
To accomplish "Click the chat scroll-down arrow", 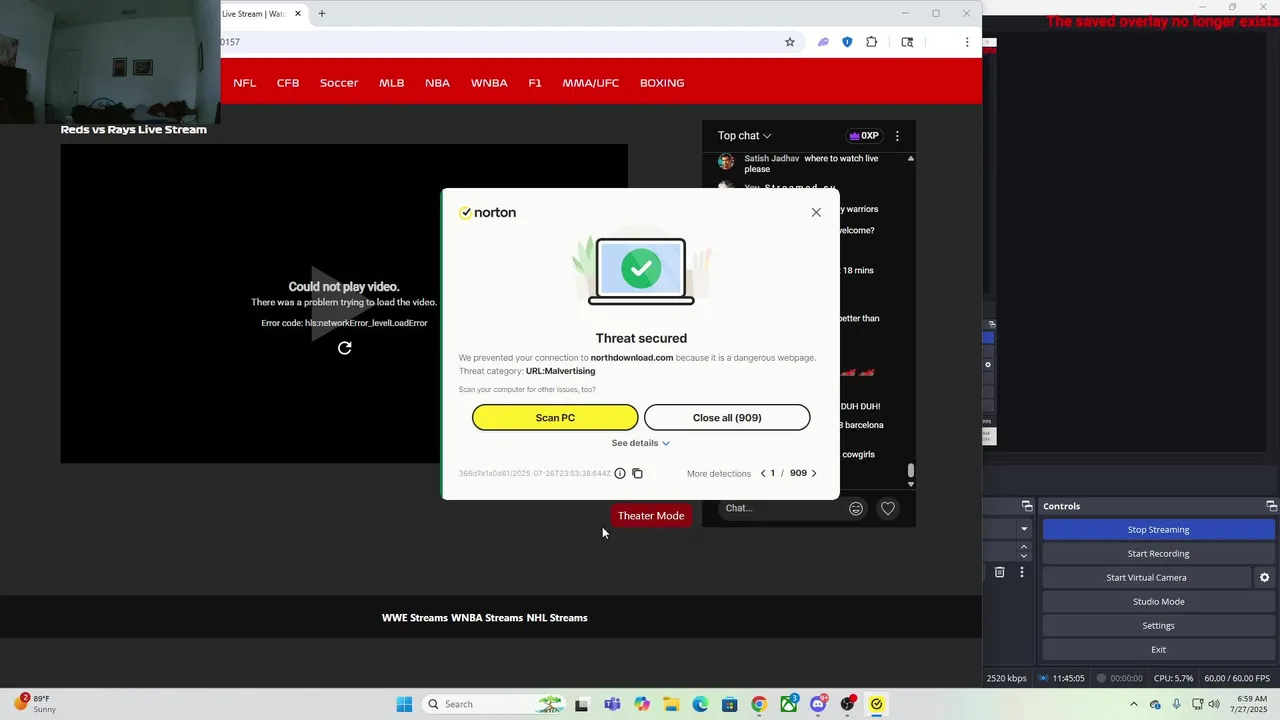I will click(x=910, y=484).
